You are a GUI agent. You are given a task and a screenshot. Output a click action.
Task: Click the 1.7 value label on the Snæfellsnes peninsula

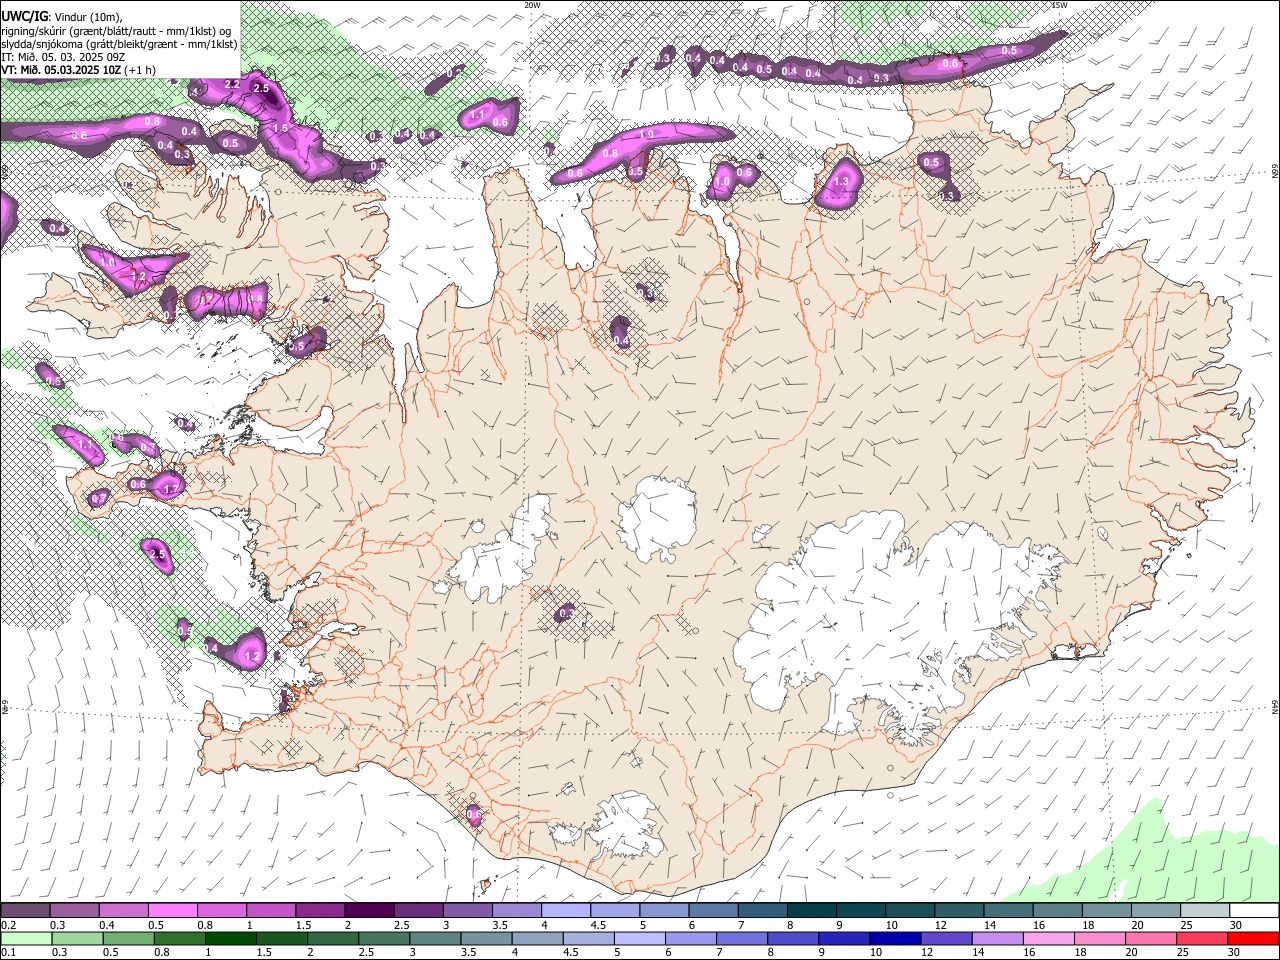click(x=170, y=489)
